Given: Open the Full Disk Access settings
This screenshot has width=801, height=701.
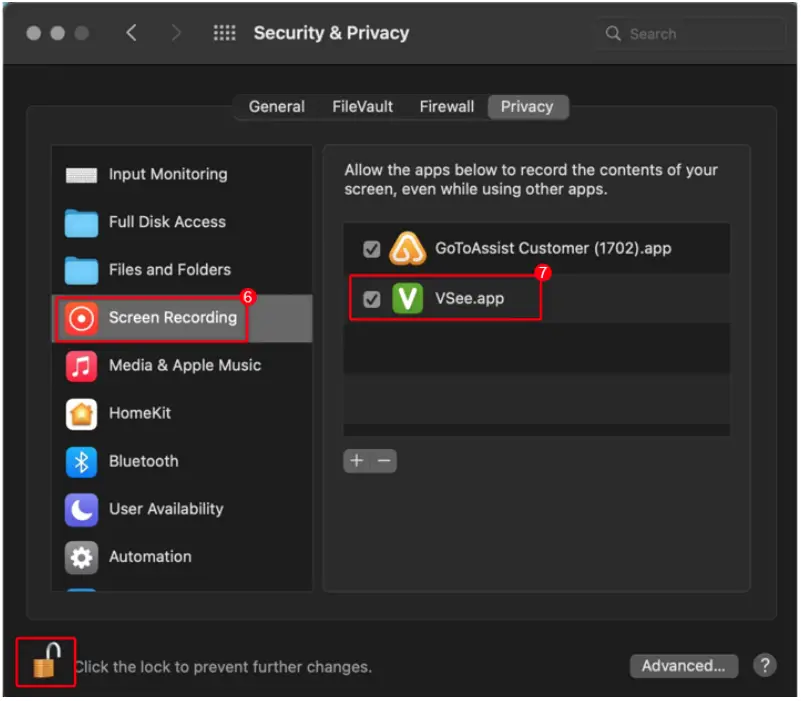Looking at the screenshot, I should [x=167, y=222].
